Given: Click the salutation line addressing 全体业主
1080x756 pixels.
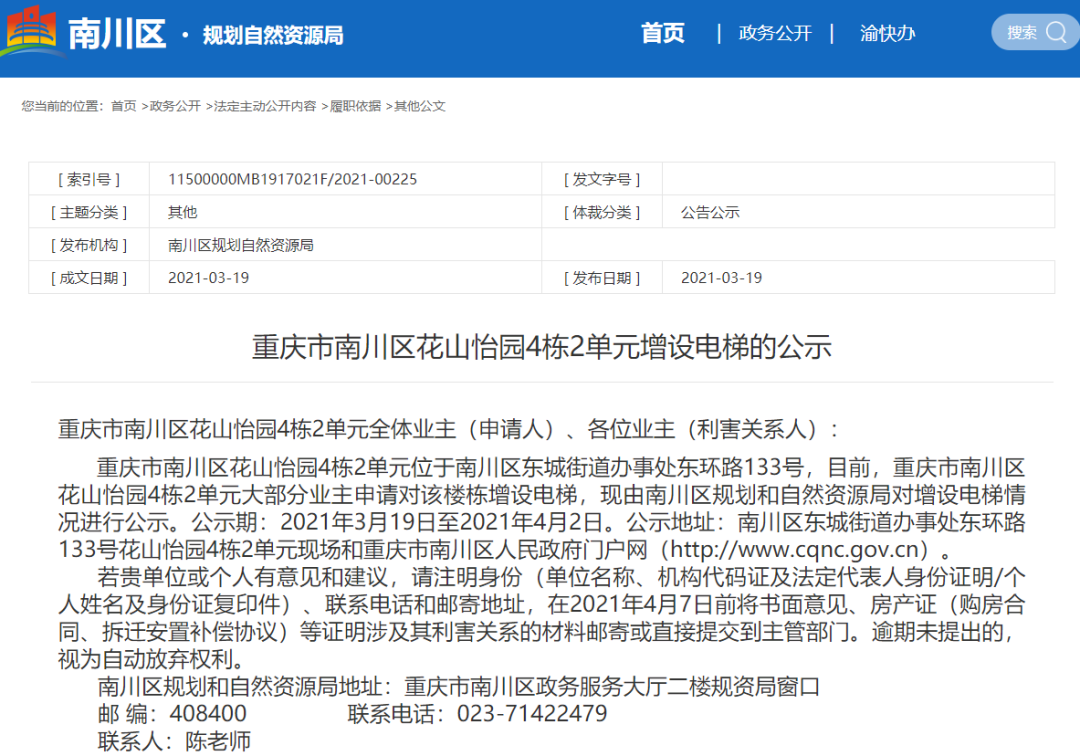Looking at the screenshot, I should pyautogui.click(x=448, y=430).
